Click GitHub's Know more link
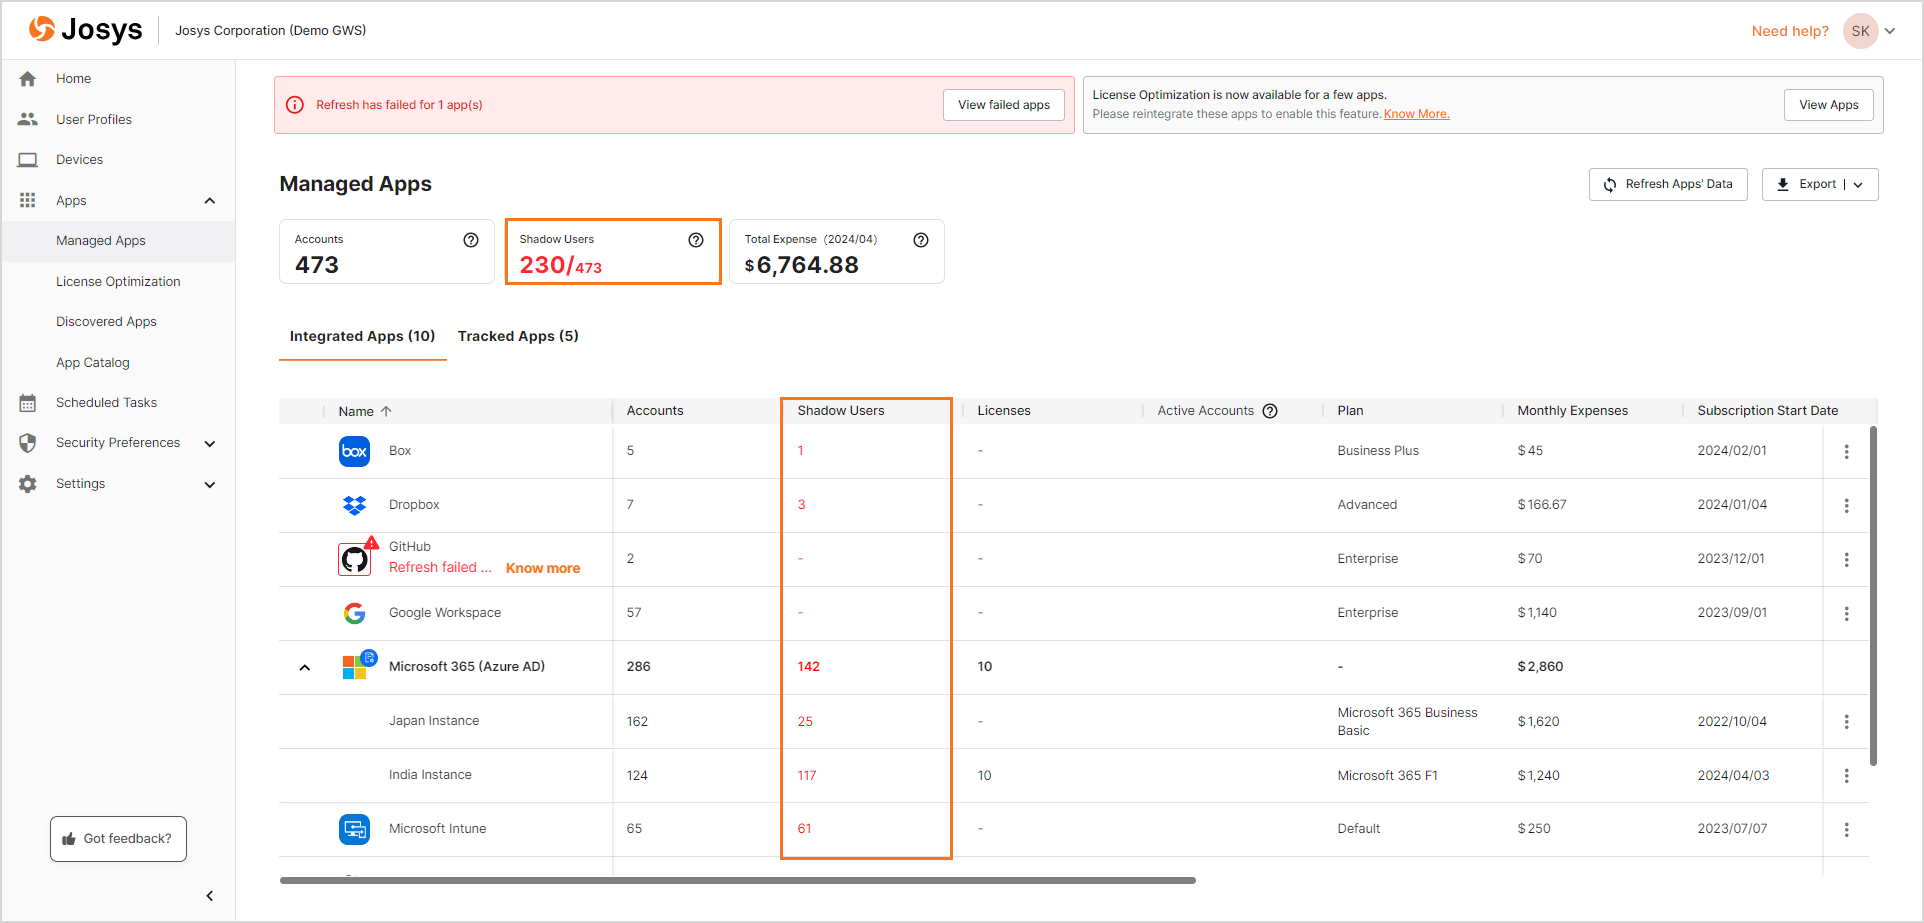Image resolution: width=1924 pixels, height=923 pixels. coord(543,568)
